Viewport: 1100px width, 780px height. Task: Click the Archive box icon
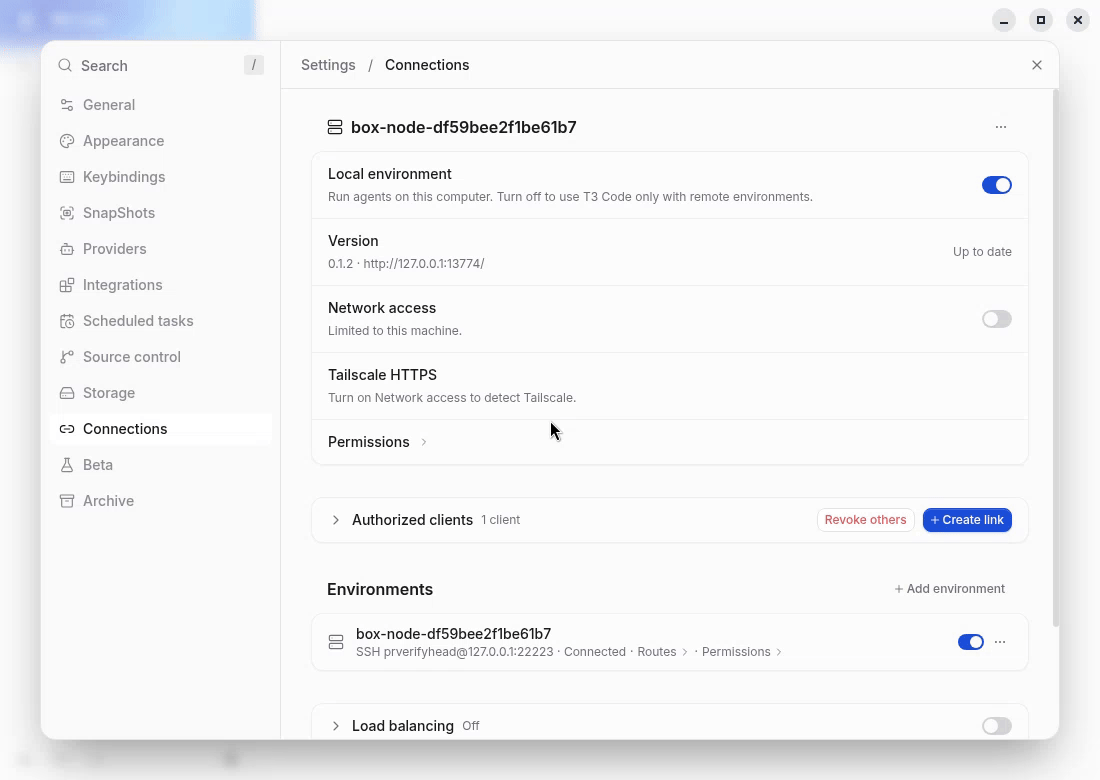(x=67, y=501)
